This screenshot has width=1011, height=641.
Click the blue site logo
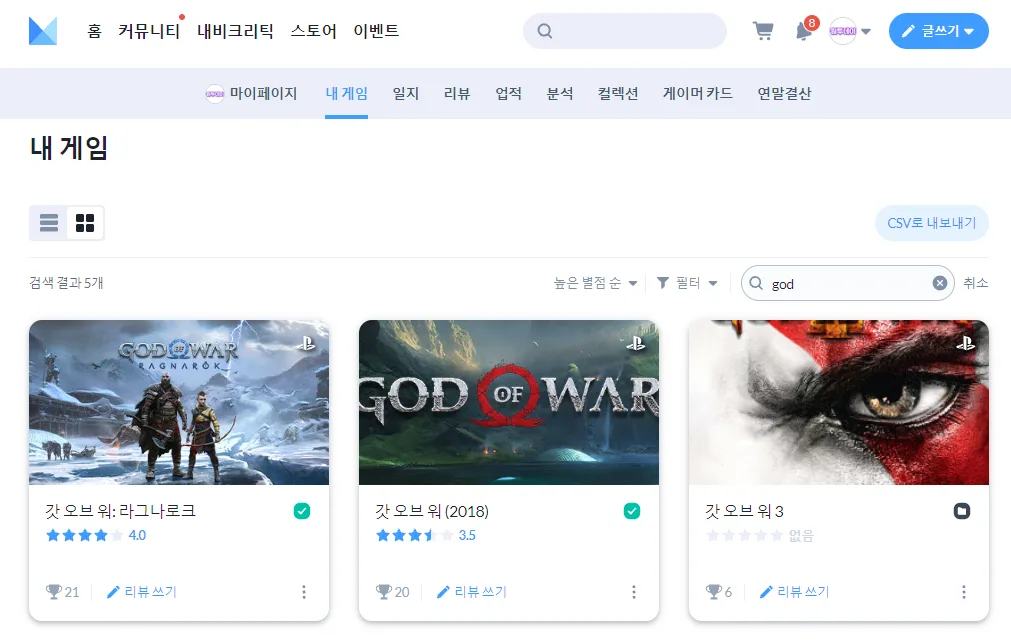click(43, 31)
